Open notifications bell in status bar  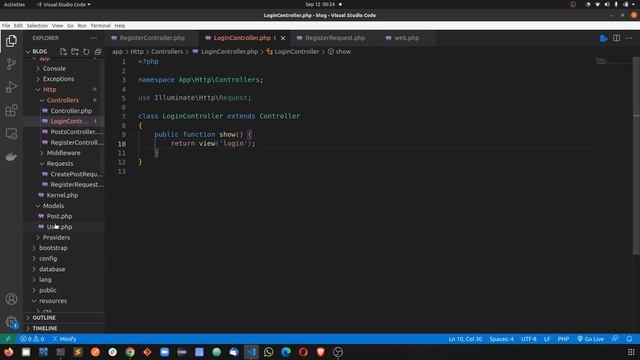pyautogui.click(x=629, y=339)
